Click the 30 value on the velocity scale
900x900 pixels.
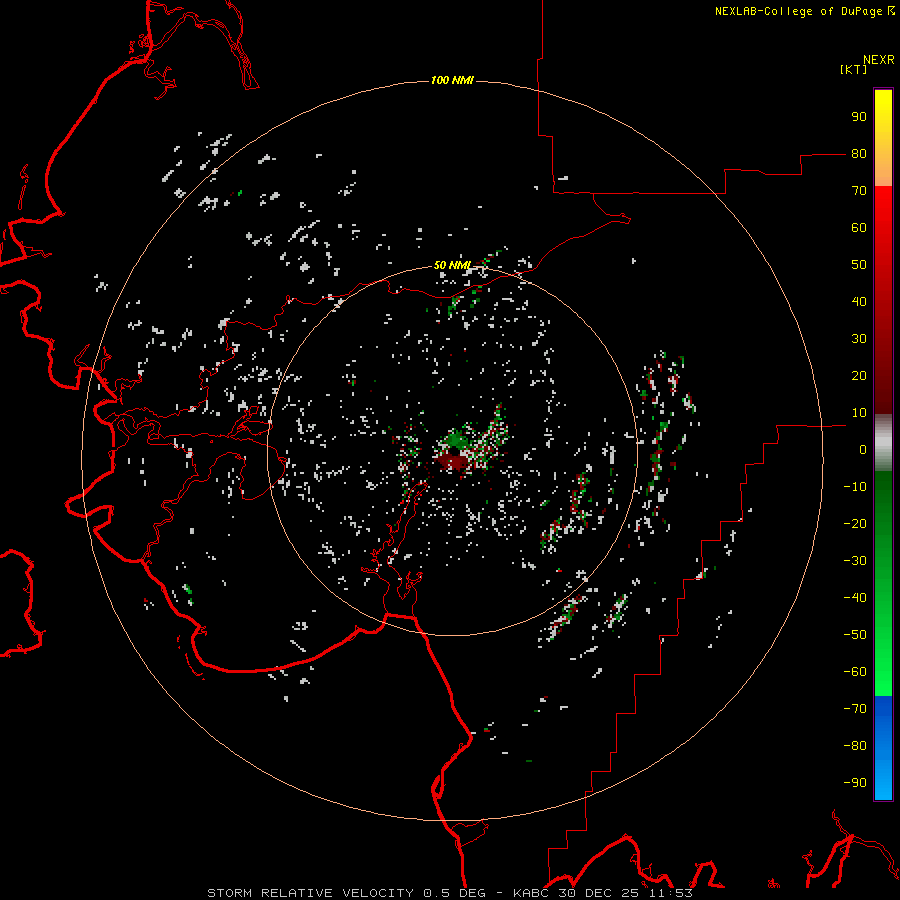(x=859, y=339)
